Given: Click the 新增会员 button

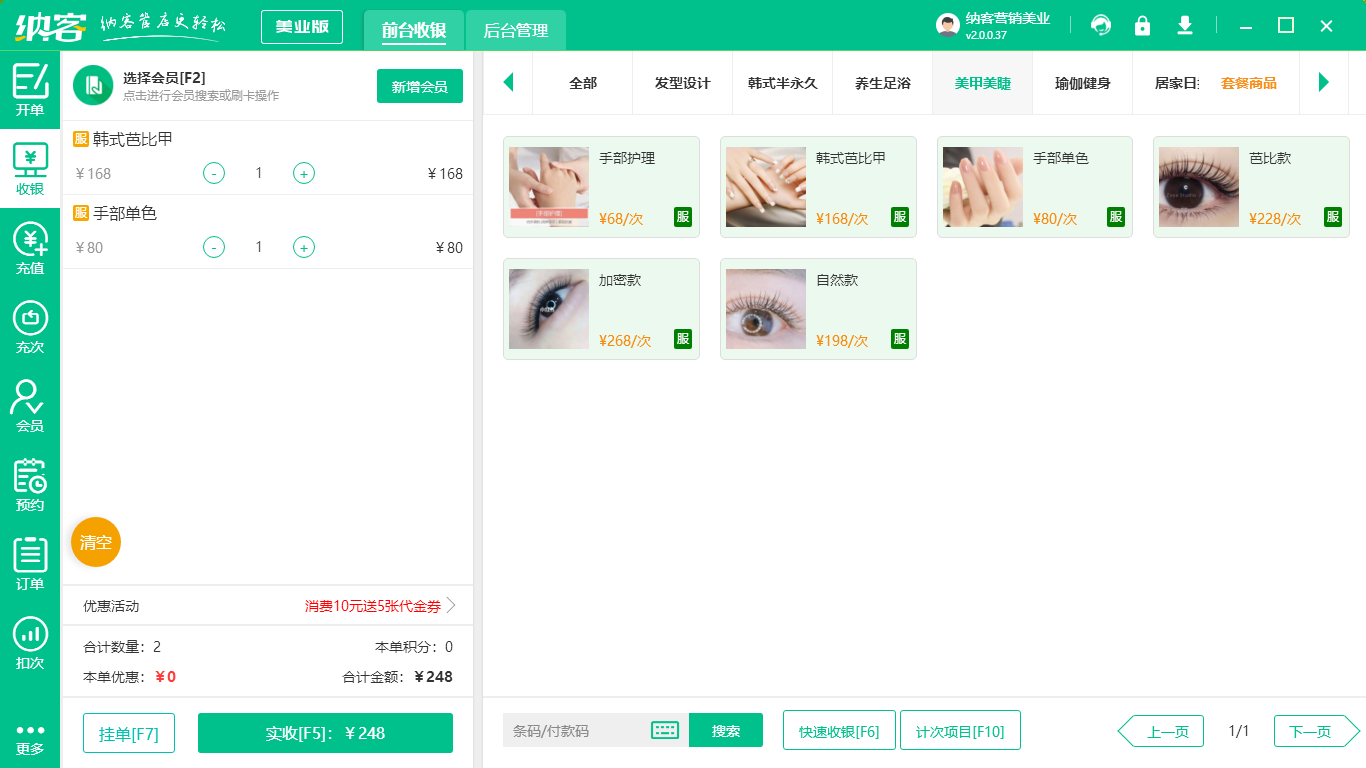Looking at the screenshot, I should coord(419,87).
